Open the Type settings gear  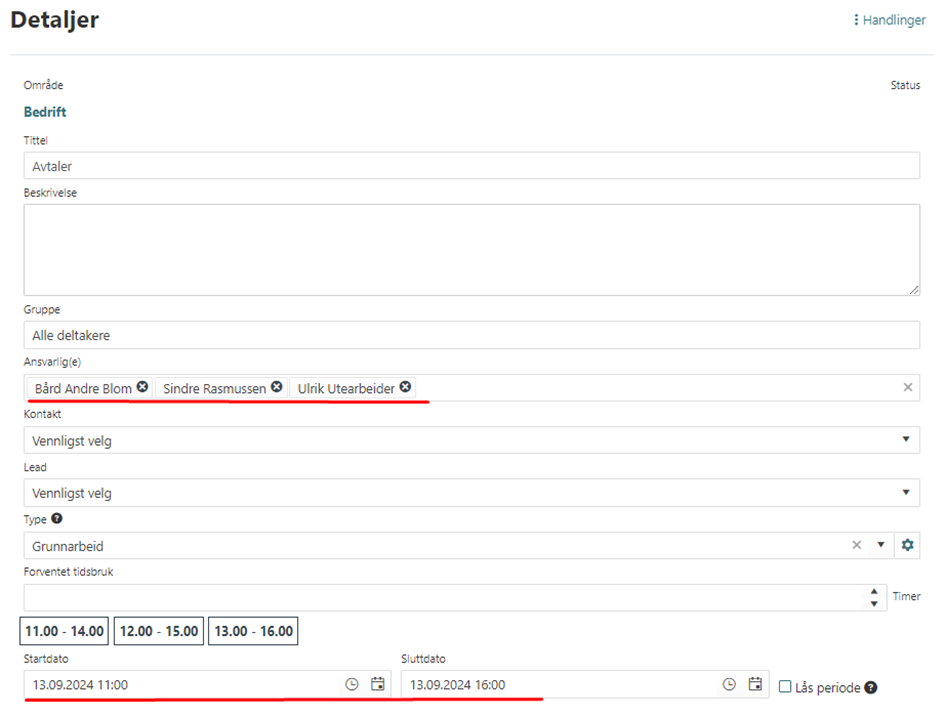[907, 545]
